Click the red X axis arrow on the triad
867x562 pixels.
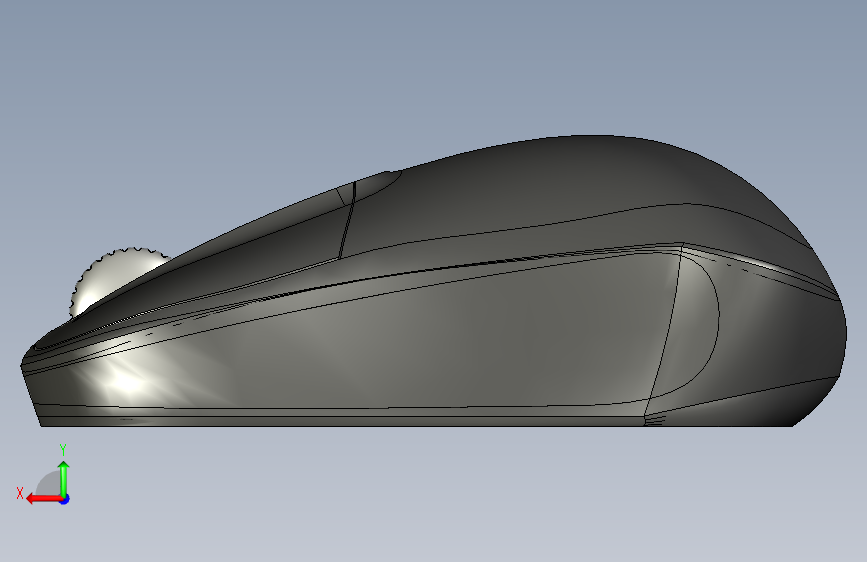[43, 499]
